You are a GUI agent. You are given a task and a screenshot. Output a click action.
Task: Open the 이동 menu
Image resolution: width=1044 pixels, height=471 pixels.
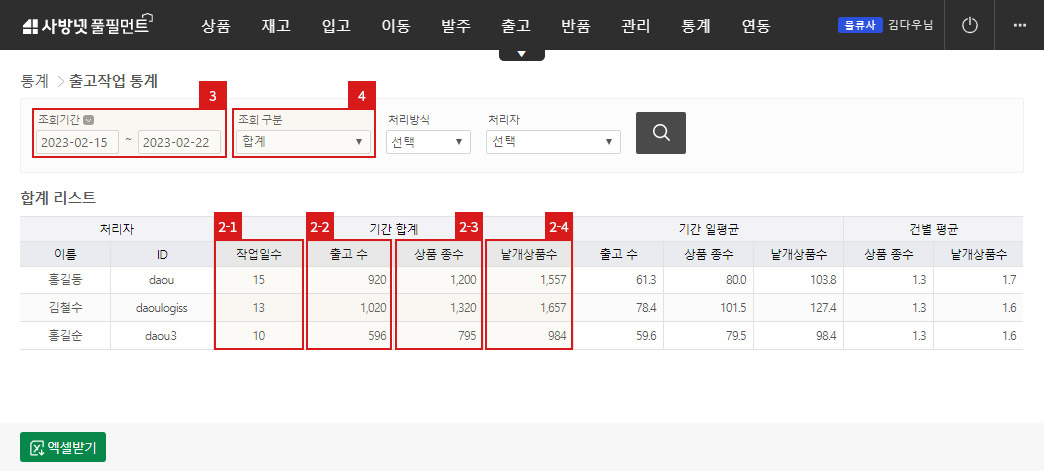point(395,27)
